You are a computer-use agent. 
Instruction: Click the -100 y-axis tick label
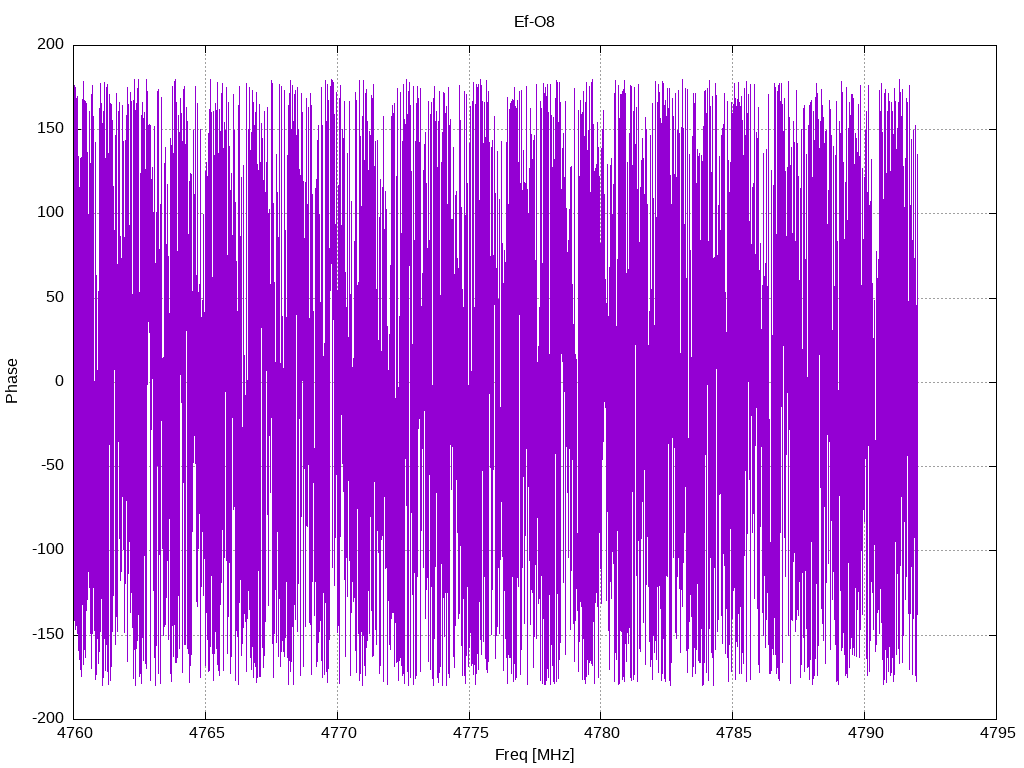48,549
